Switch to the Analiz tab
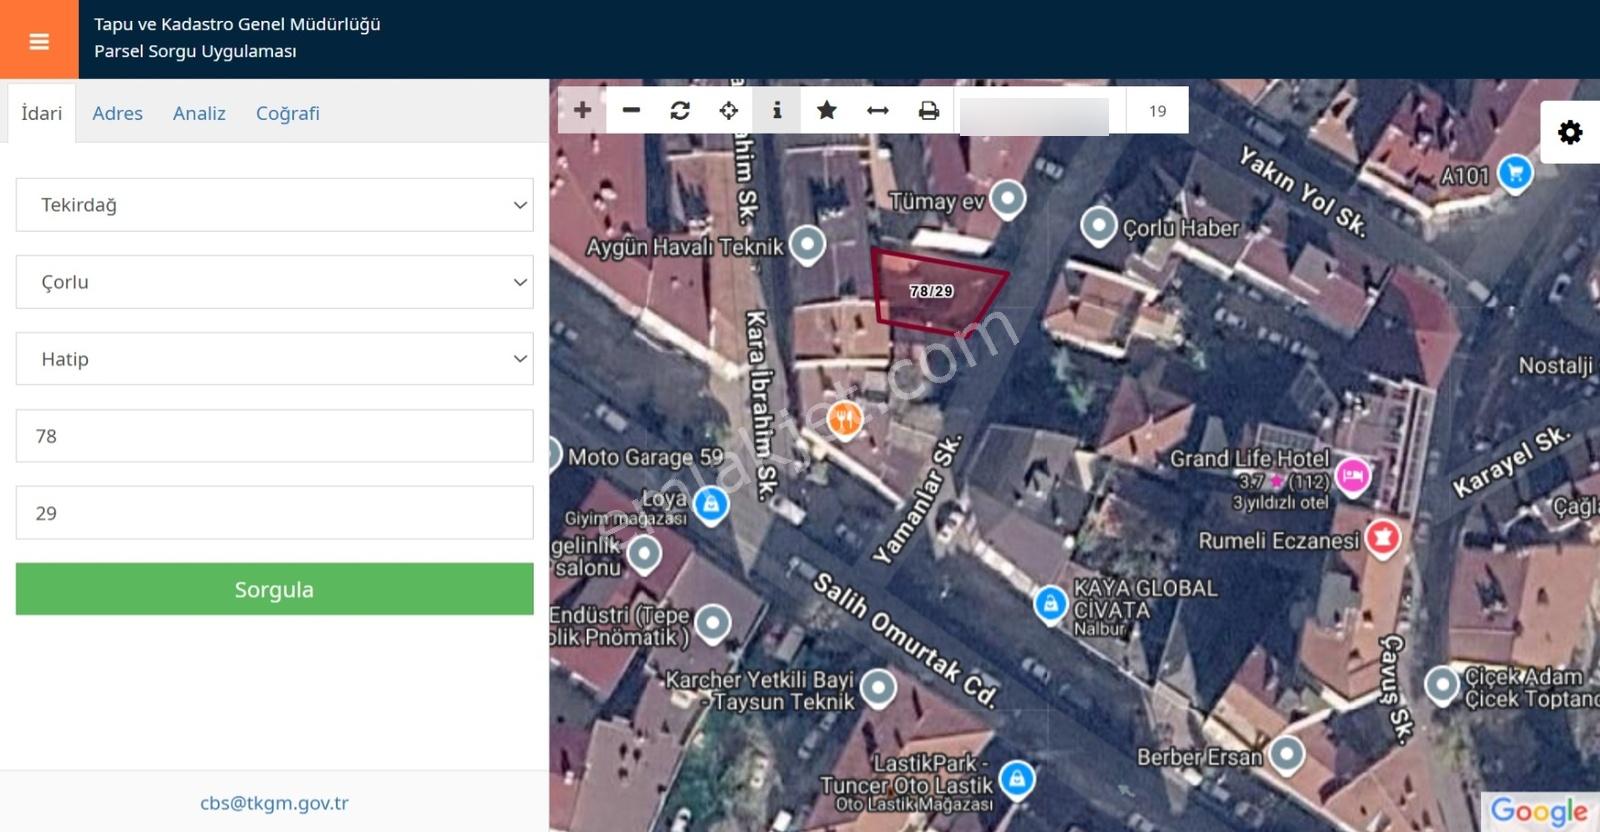This screenshot has width=1600, height=832. [199, 113]
